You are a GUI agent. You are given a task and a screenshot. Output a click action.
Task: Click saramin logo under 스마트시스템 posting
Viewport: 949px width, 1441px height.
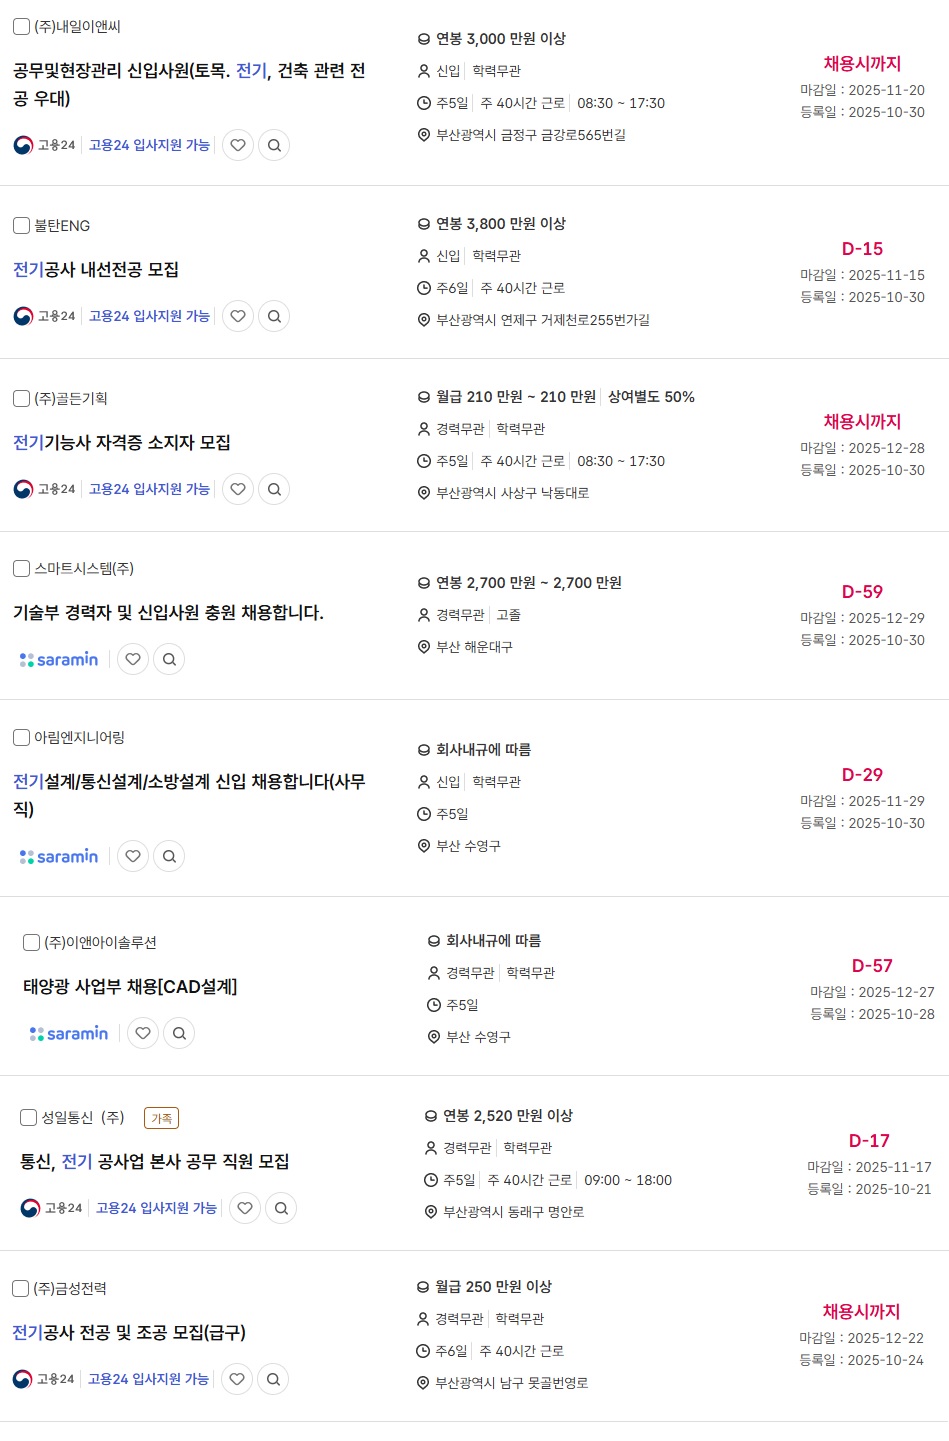59,659
